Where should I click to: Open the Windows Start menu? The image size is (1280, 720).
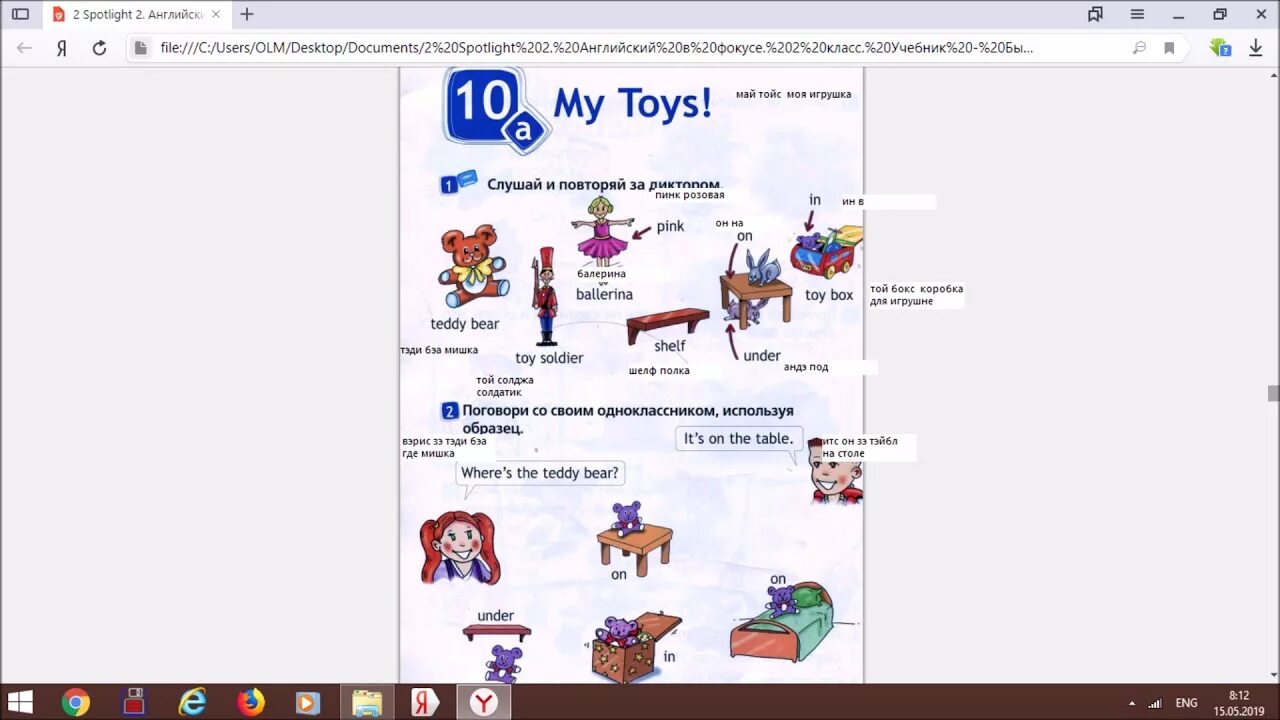(20, 702)
